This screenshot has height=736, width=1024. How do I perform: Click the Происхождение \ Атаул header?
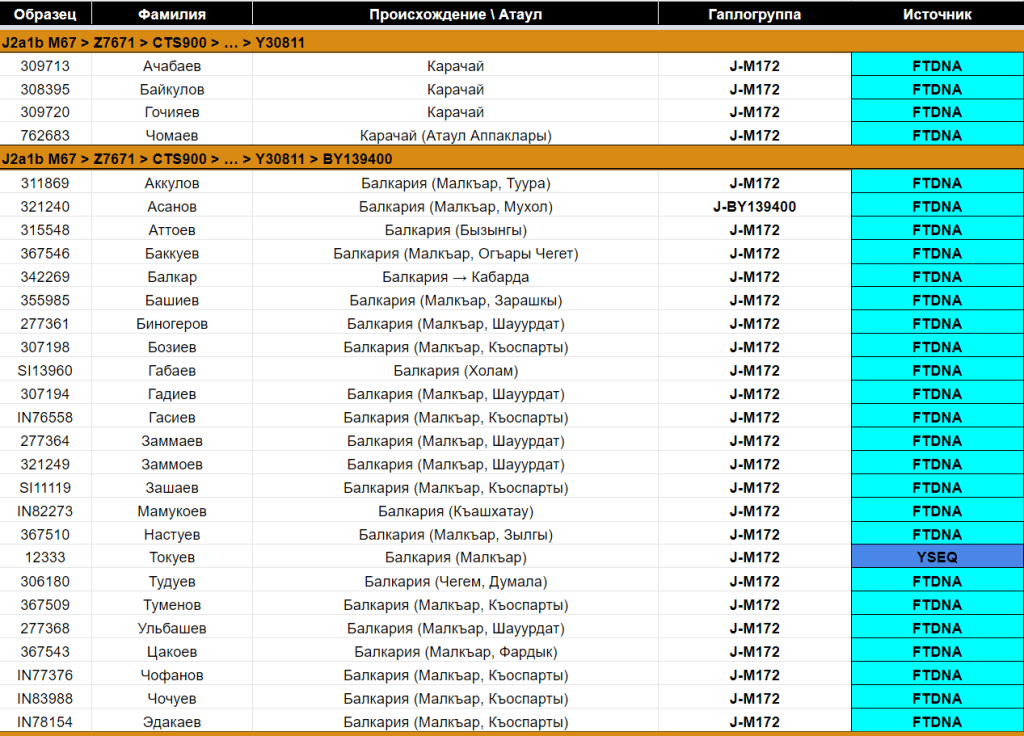pyautogui.click(x=455, y=14)
